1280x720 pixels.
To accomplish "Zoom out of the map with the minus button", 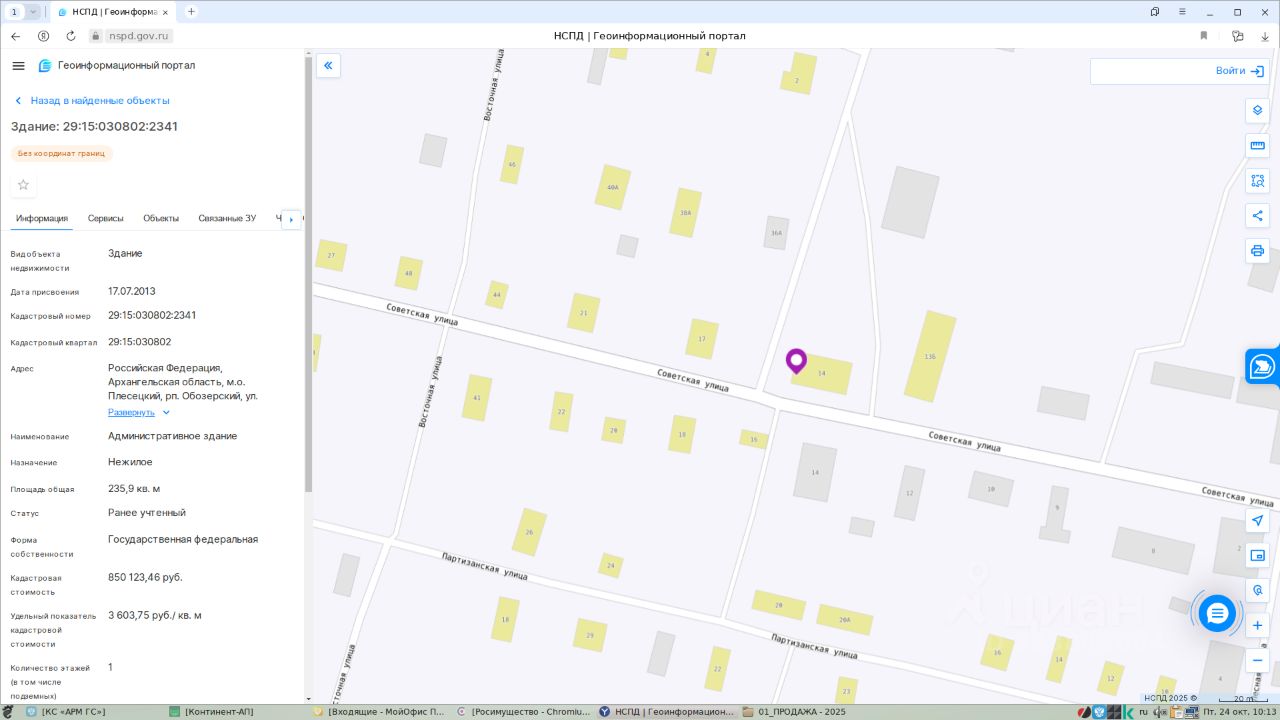I will [x=1257, y=660].
